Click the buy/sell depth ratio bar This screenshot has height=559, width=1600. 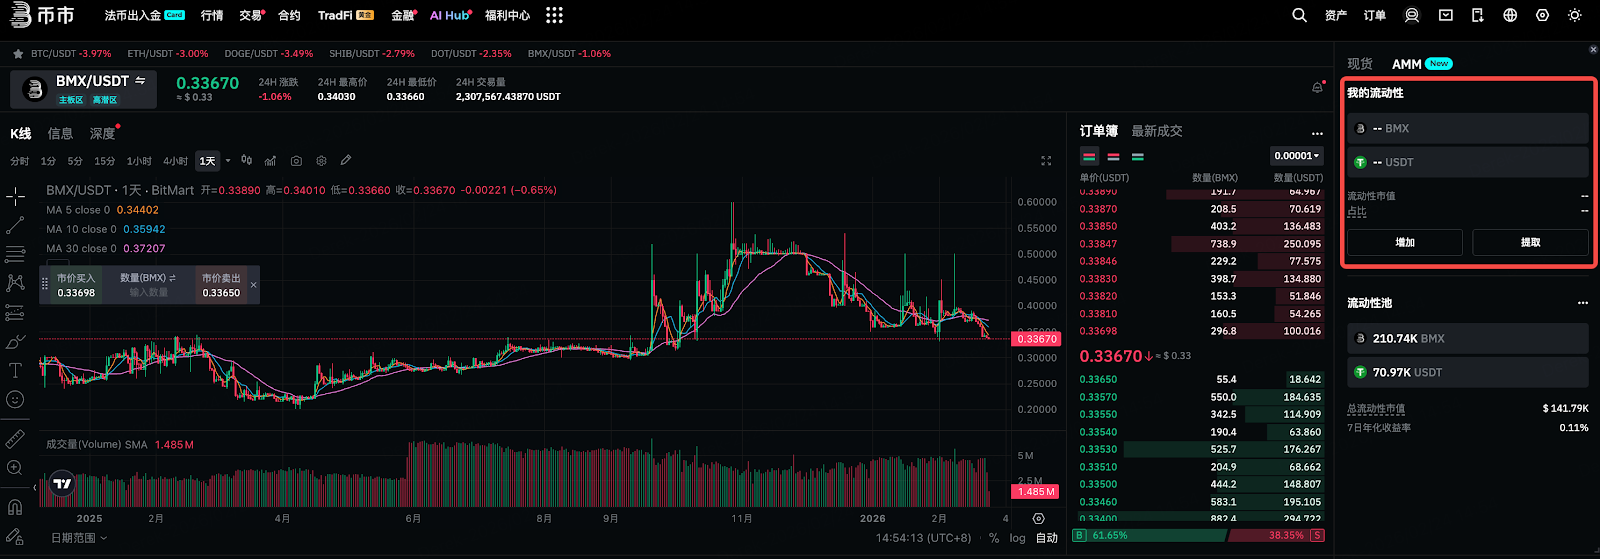click(x=1198, y=535)
